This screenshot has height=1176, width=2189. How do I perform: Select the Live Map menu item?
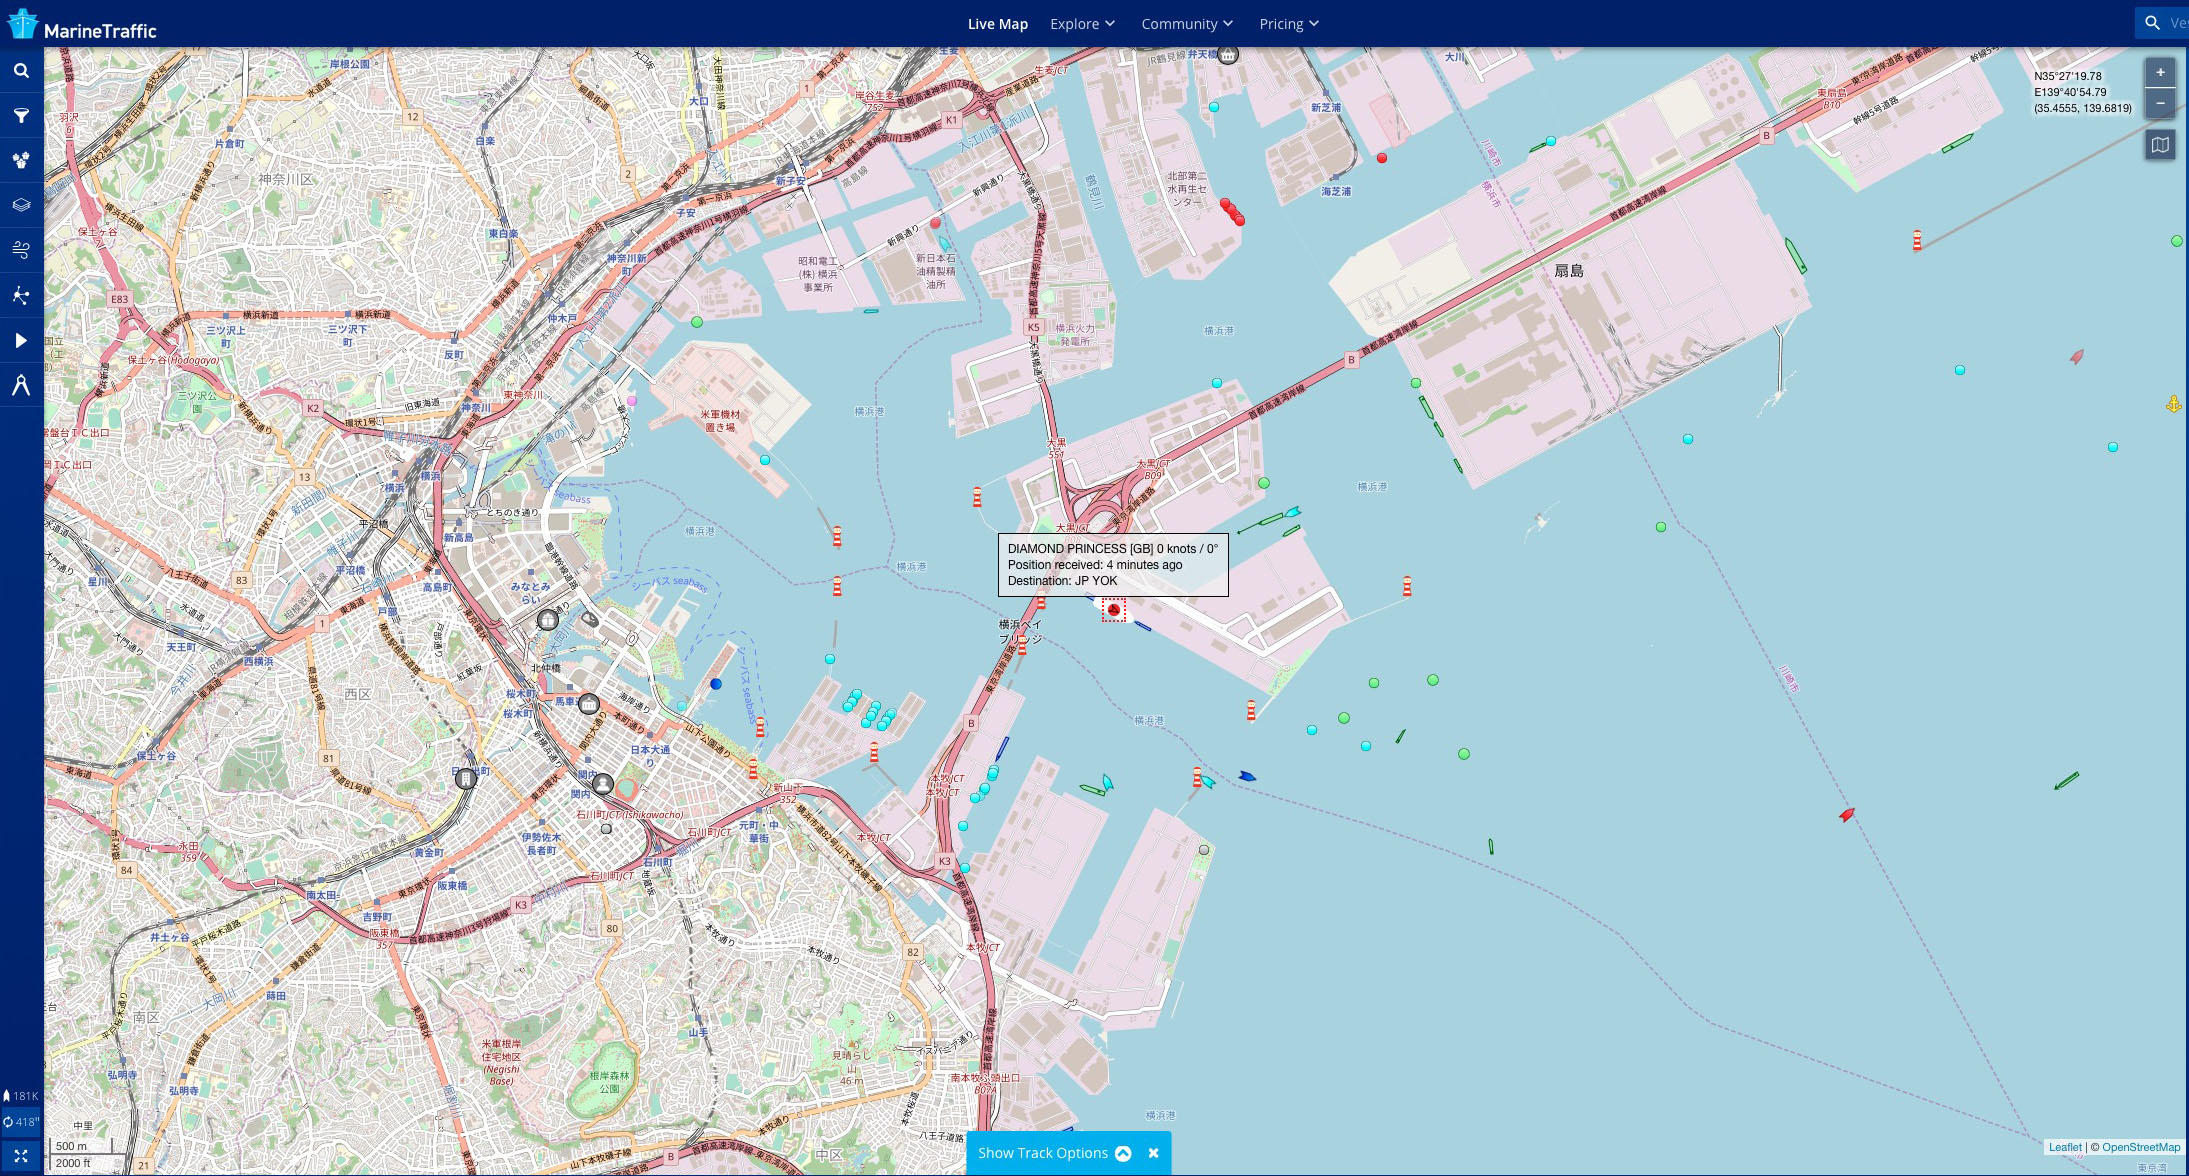(x=997, y=24)
